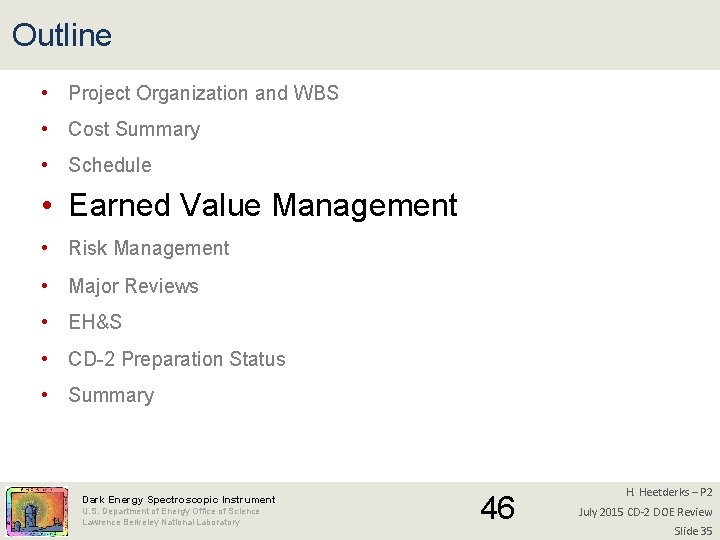Select the Summary outline entry

coord(111,395)
